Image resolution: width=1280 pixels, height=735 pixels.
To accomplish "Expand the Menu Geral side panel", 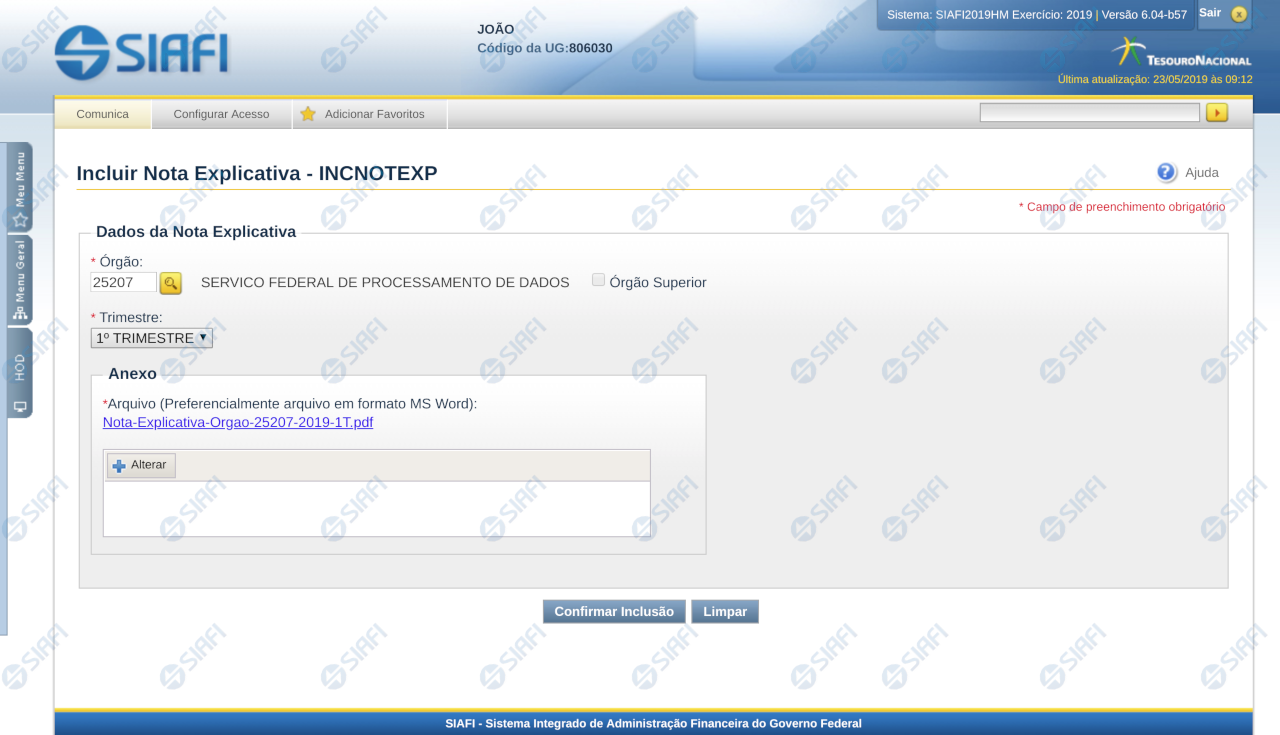I will tap(19, 280).
